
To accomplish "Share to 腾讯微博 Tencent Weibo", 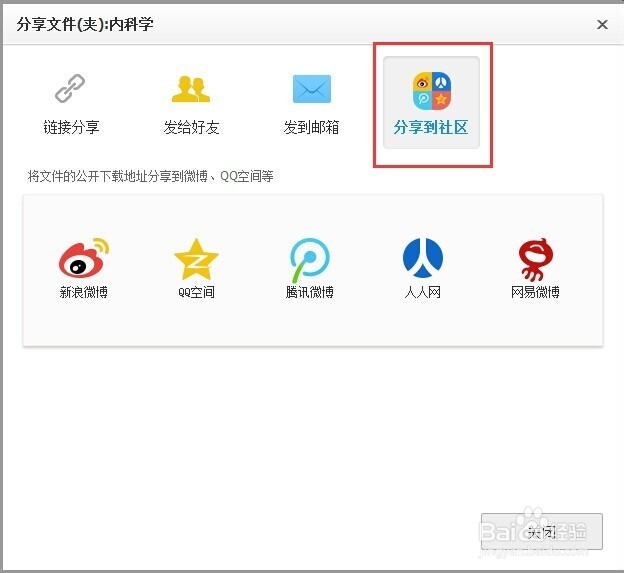I will point(310,268).
